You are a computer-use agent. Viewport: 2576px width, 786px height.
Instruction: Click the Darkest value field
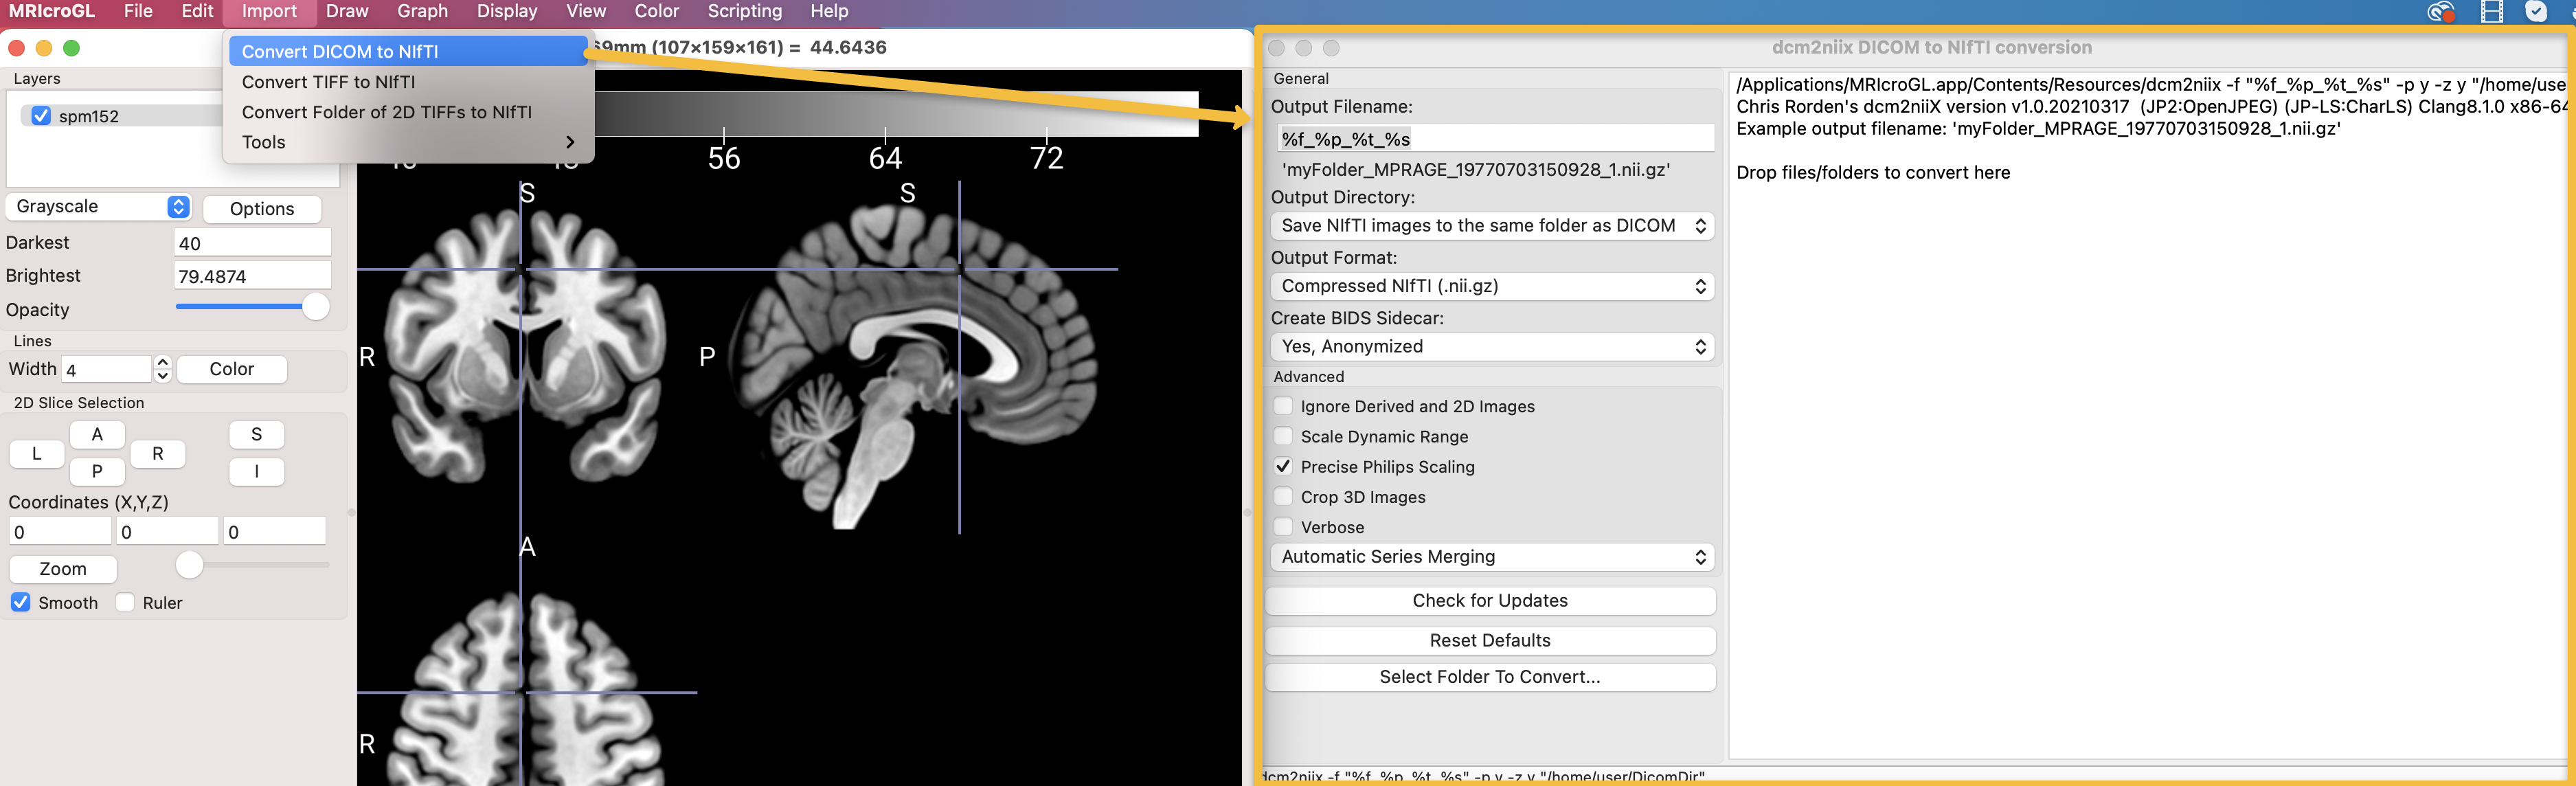(252, 243)
